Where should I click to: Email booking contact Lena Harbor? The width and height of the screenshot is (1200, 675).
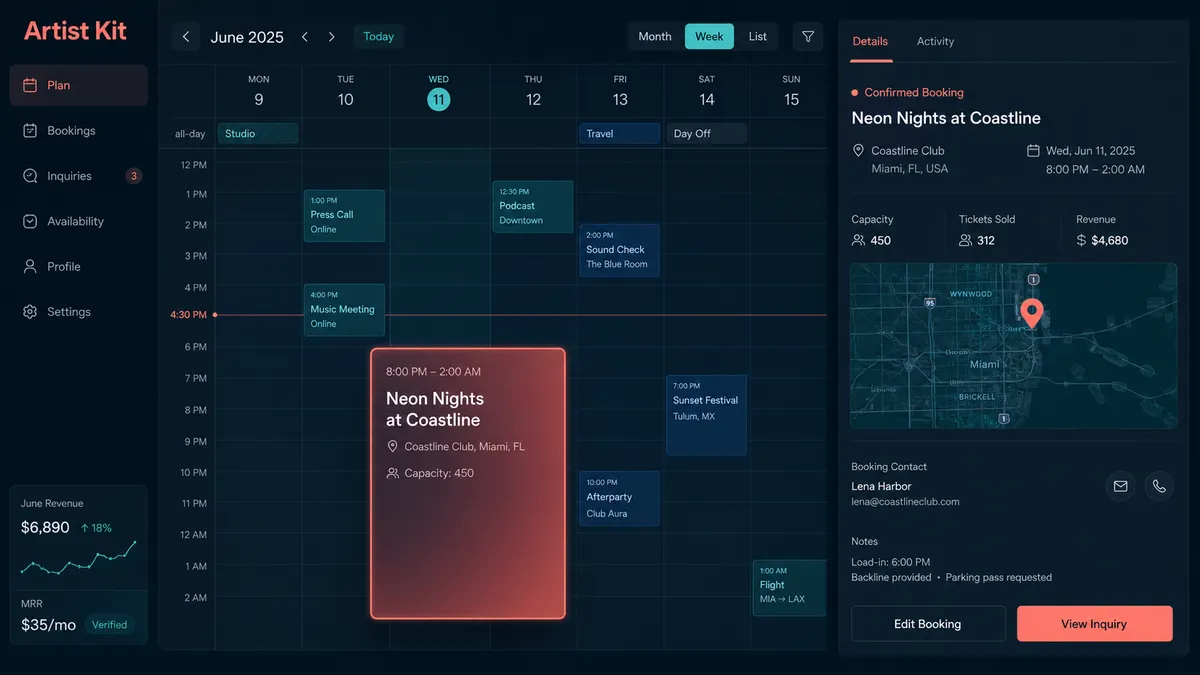click(1121, 486)
